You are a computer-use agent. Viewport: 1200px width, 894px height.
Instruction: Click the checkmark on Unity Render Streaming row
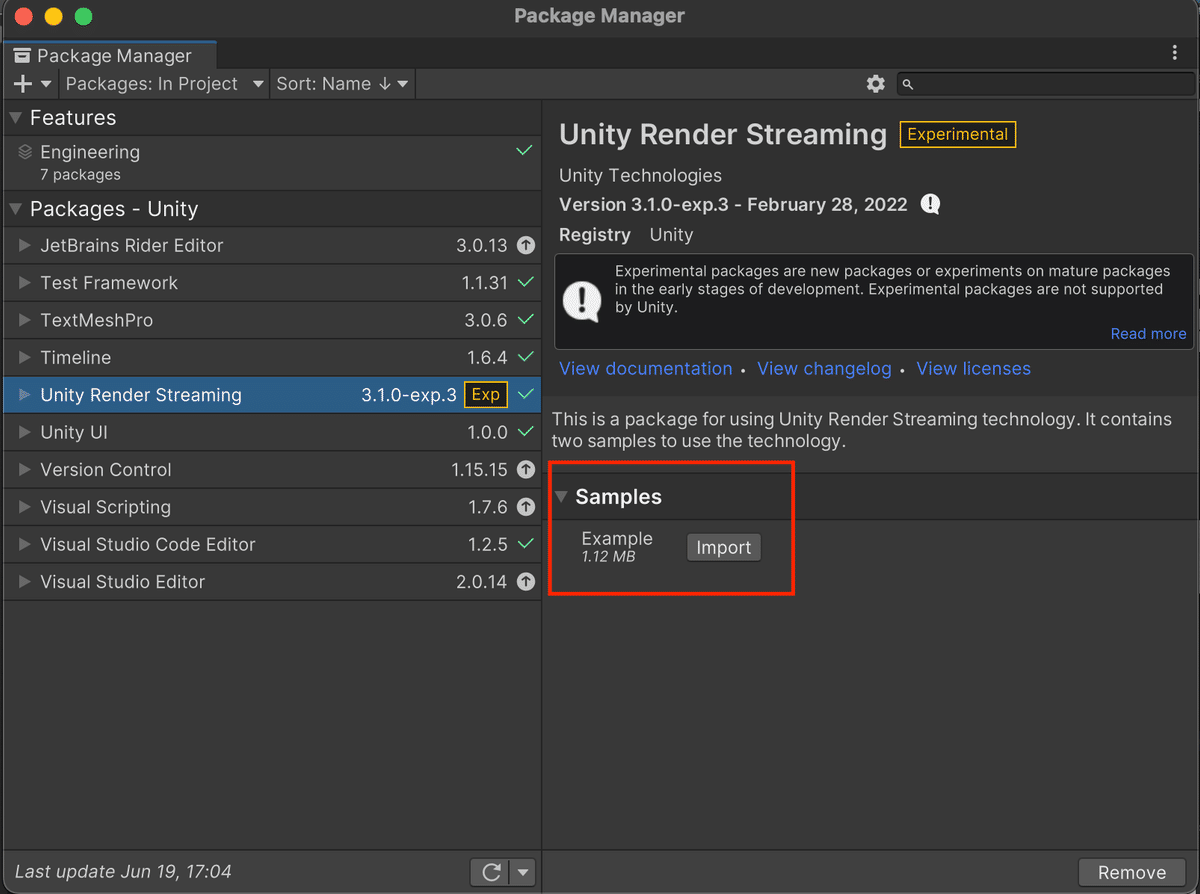click(x=525, y=395)
